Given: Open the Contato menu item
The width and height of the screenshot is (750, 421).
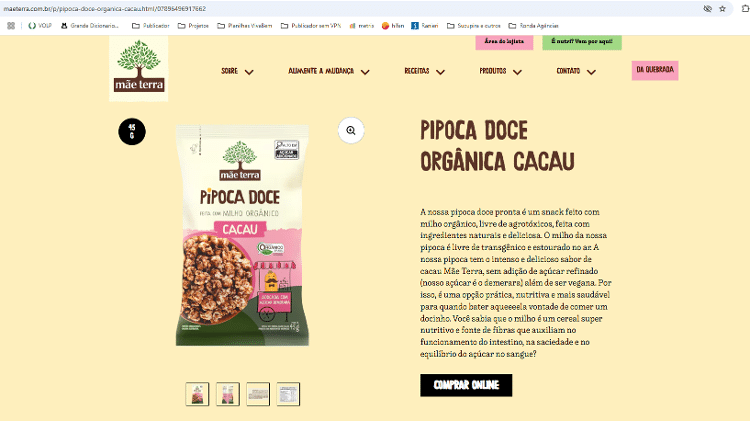Looking at the screenshot, I should [568, 71].
